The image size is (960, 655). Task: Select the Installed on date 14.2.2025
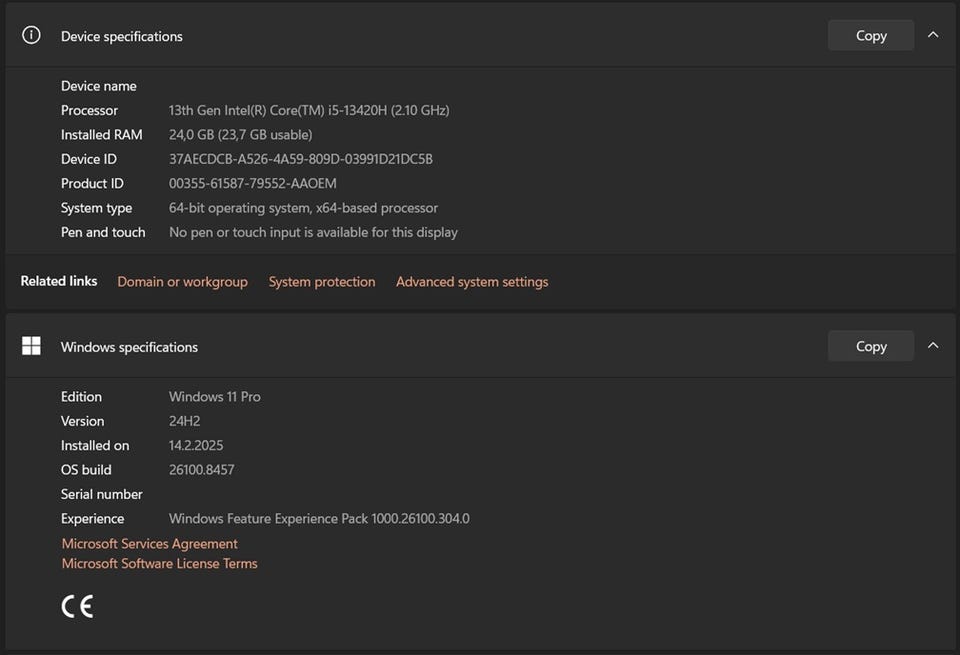196,446
